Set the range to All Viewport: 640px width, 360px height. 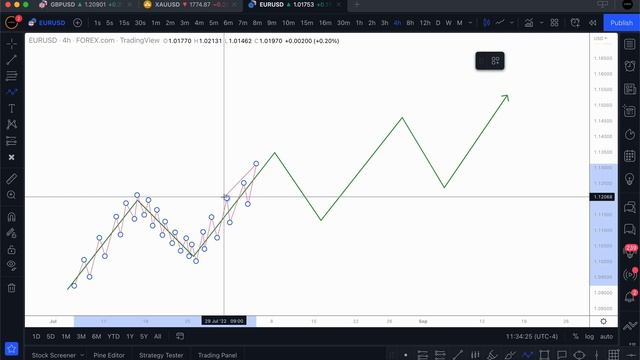(158, 337)
